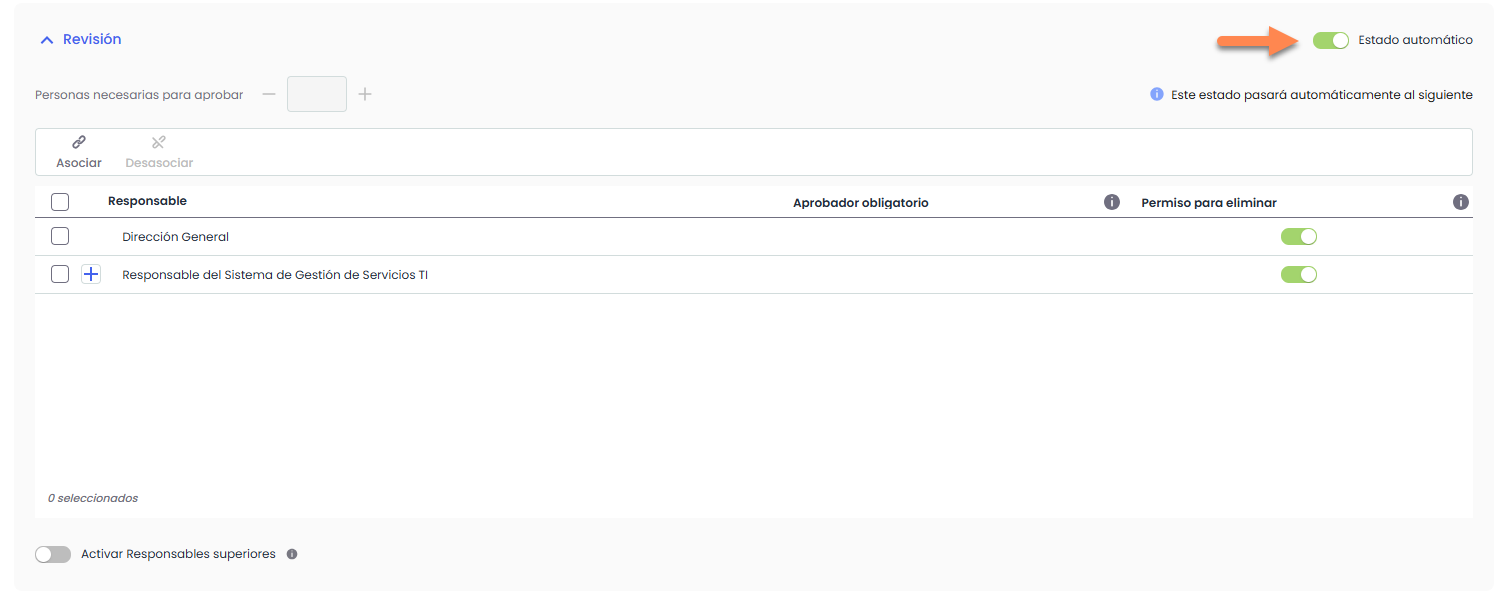Check the select-all checkbox in table header
The image size is (1503, 592).
point(60,202)
